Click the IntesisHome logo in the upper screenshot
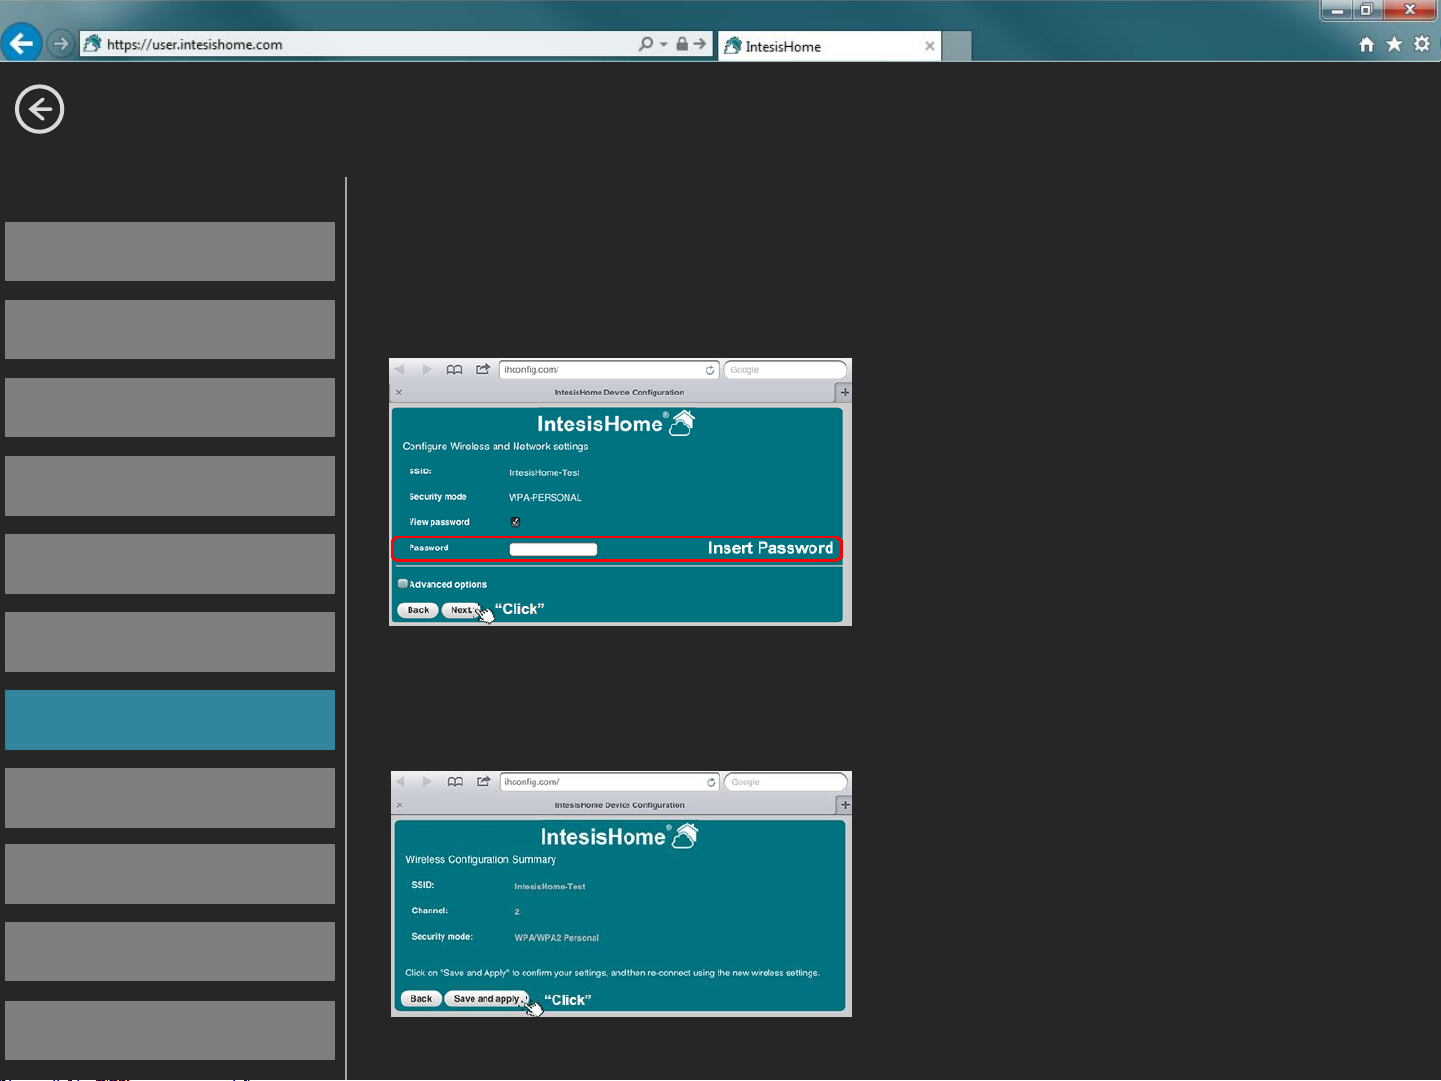1441x1081 pixels. (616, 423)
